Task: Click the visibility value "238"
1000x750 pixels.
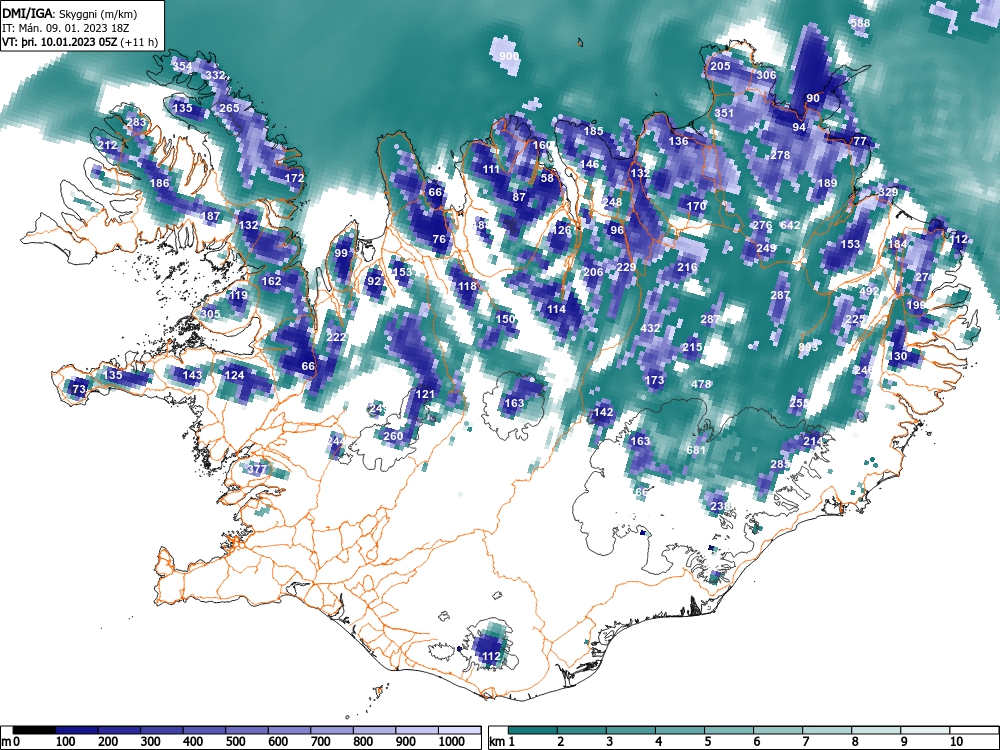Action: click(x=719, y=506)
